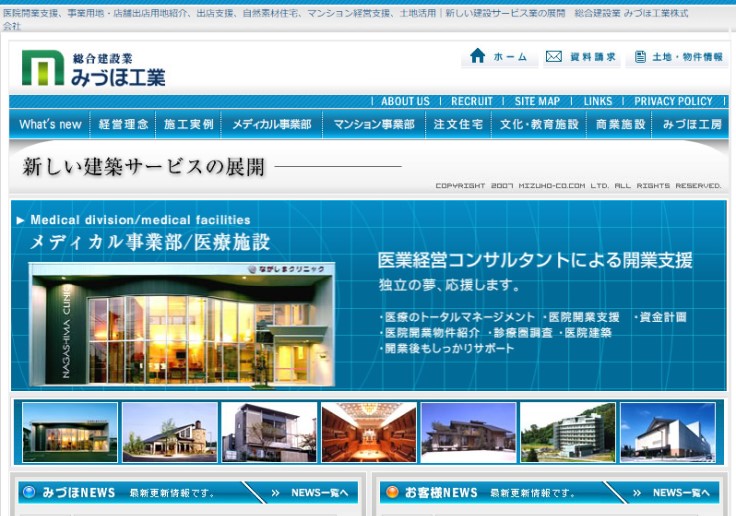Open the LINKS page
This screenshot has height=516, width=736.
[598, 101]
